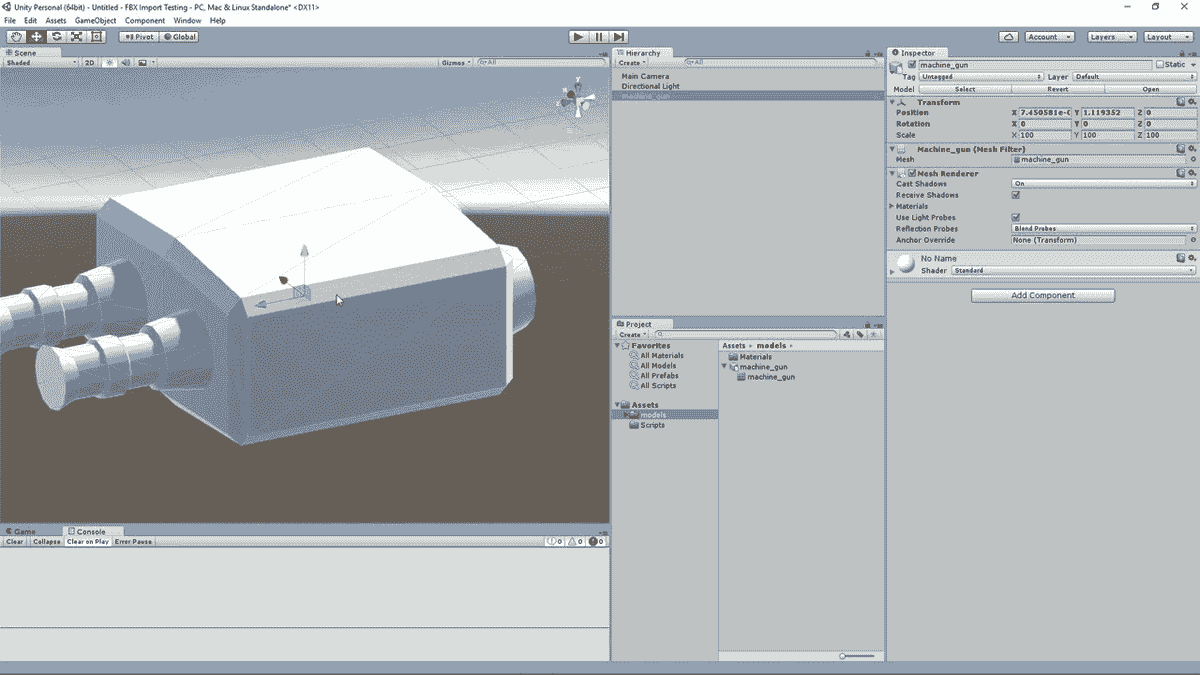The width and height of the screenshot is (1200, 675).
Task: Click the Step frame button
Action: pyautogui.click(x=619, y=36)
